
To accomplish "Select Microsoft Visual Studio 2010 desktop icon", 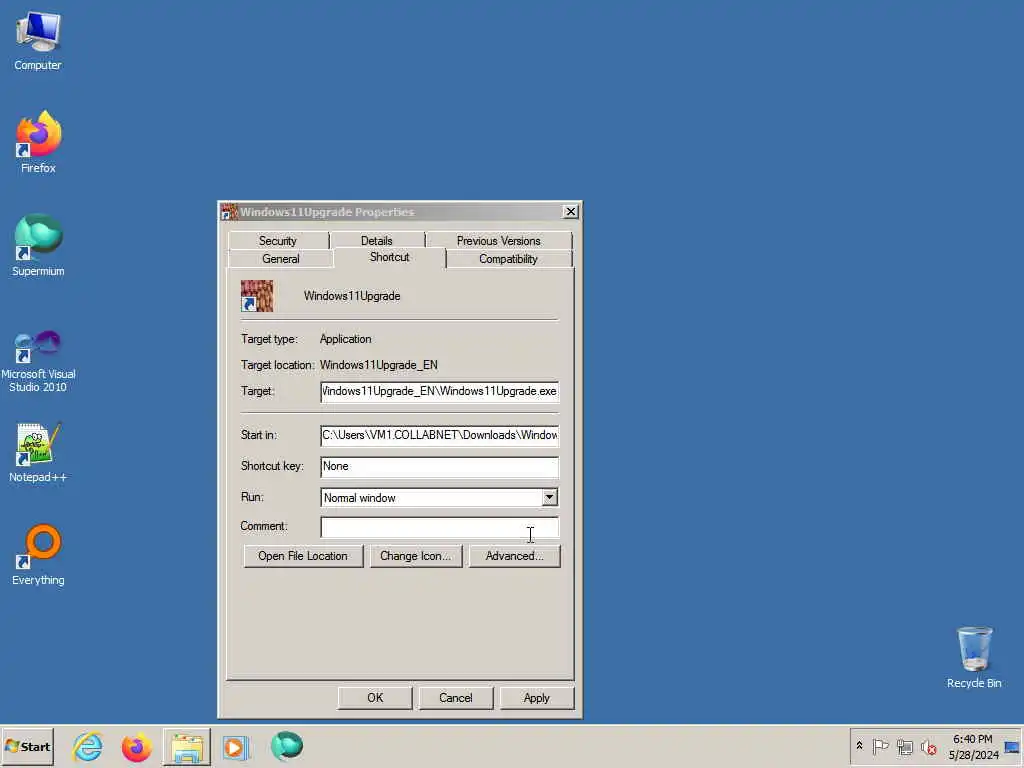I will pos(38,361).
